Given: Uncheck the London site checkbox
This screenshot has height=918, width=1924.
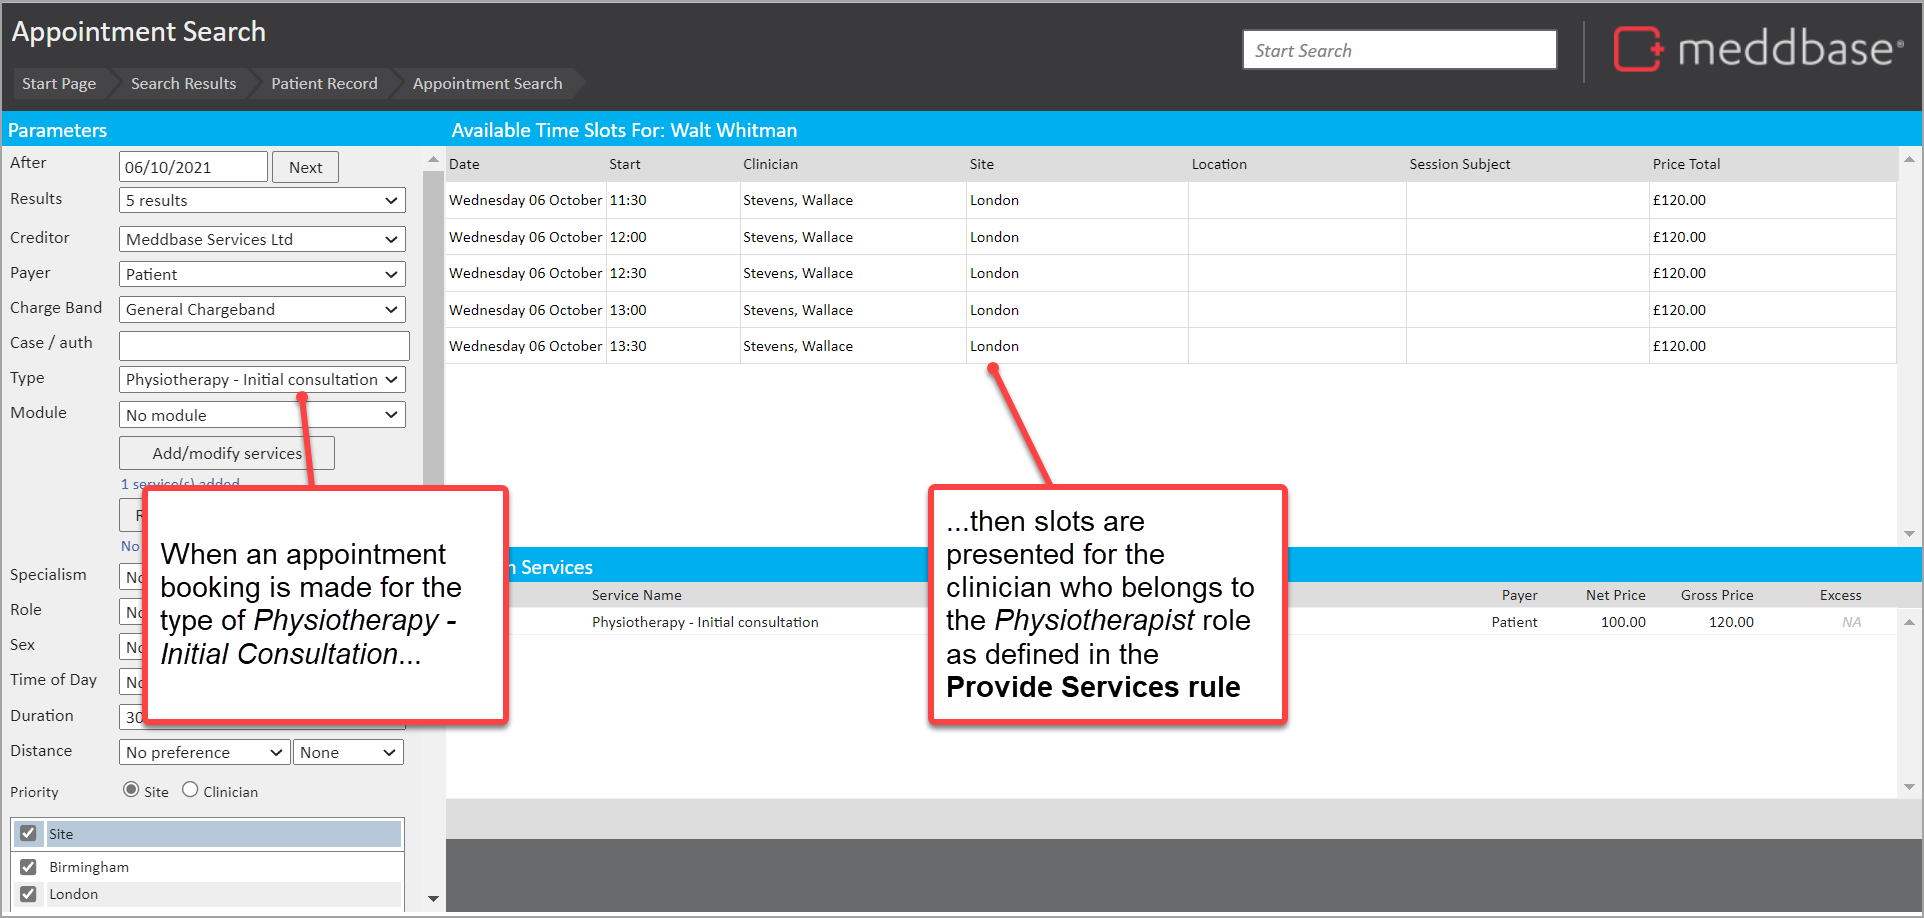Looking at the screenshot, I should click(x=28, y=894).
